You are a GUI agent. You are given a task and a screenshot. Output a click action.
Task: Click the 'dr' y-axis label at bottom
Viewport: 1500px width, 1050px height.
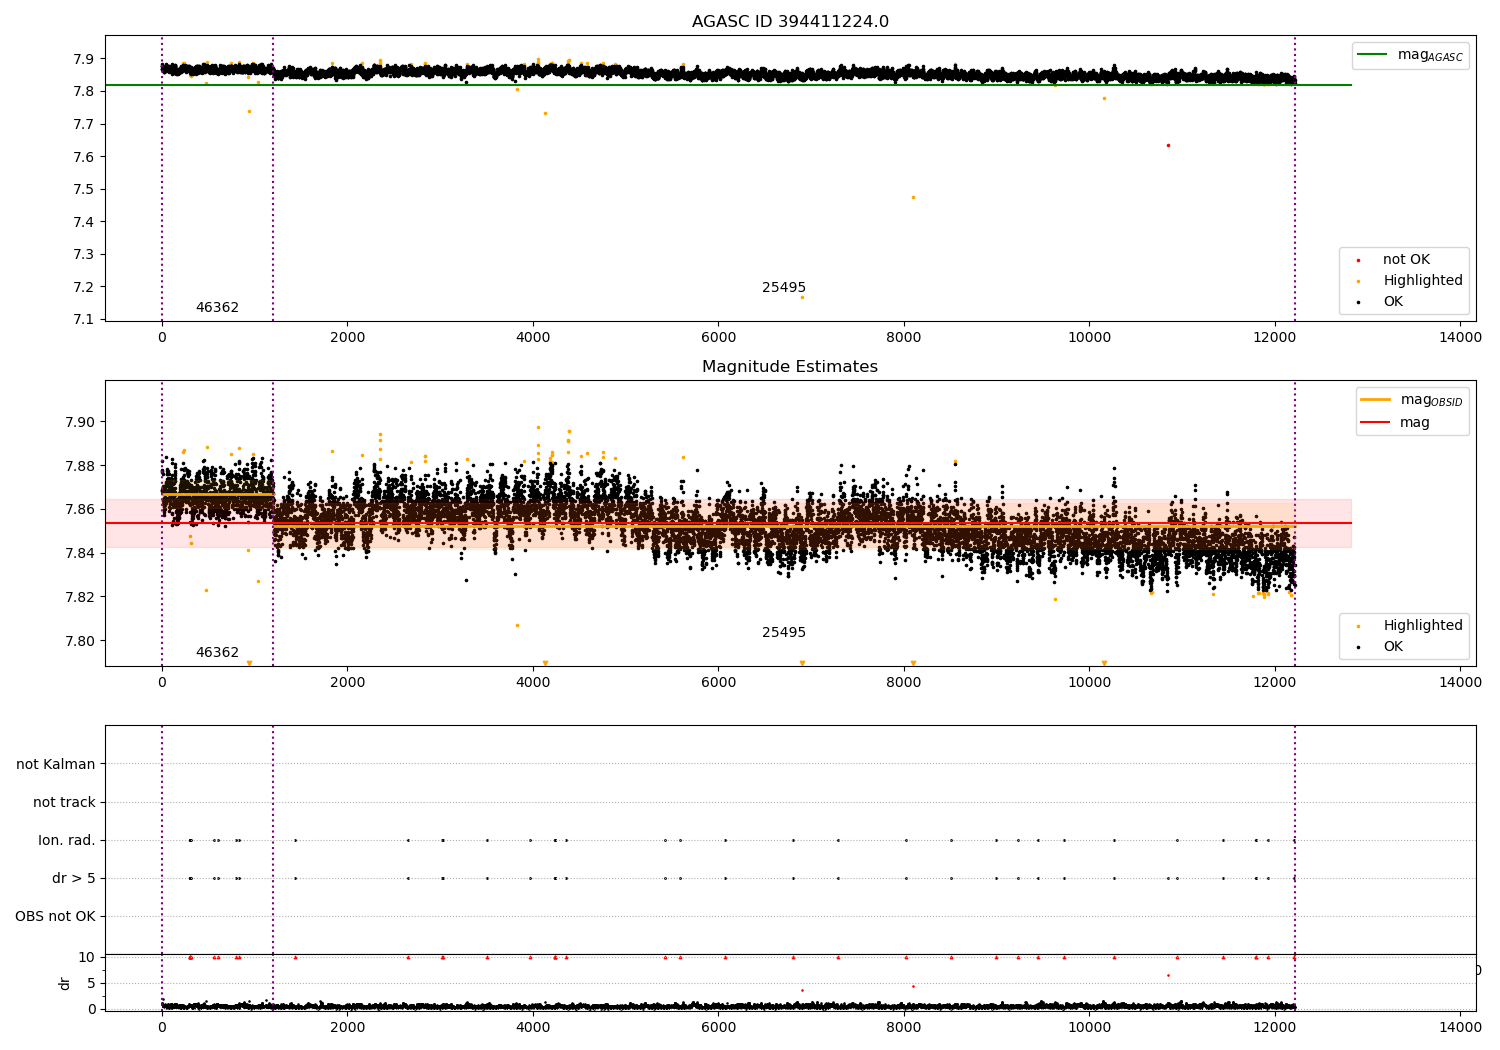coord(65,984)
